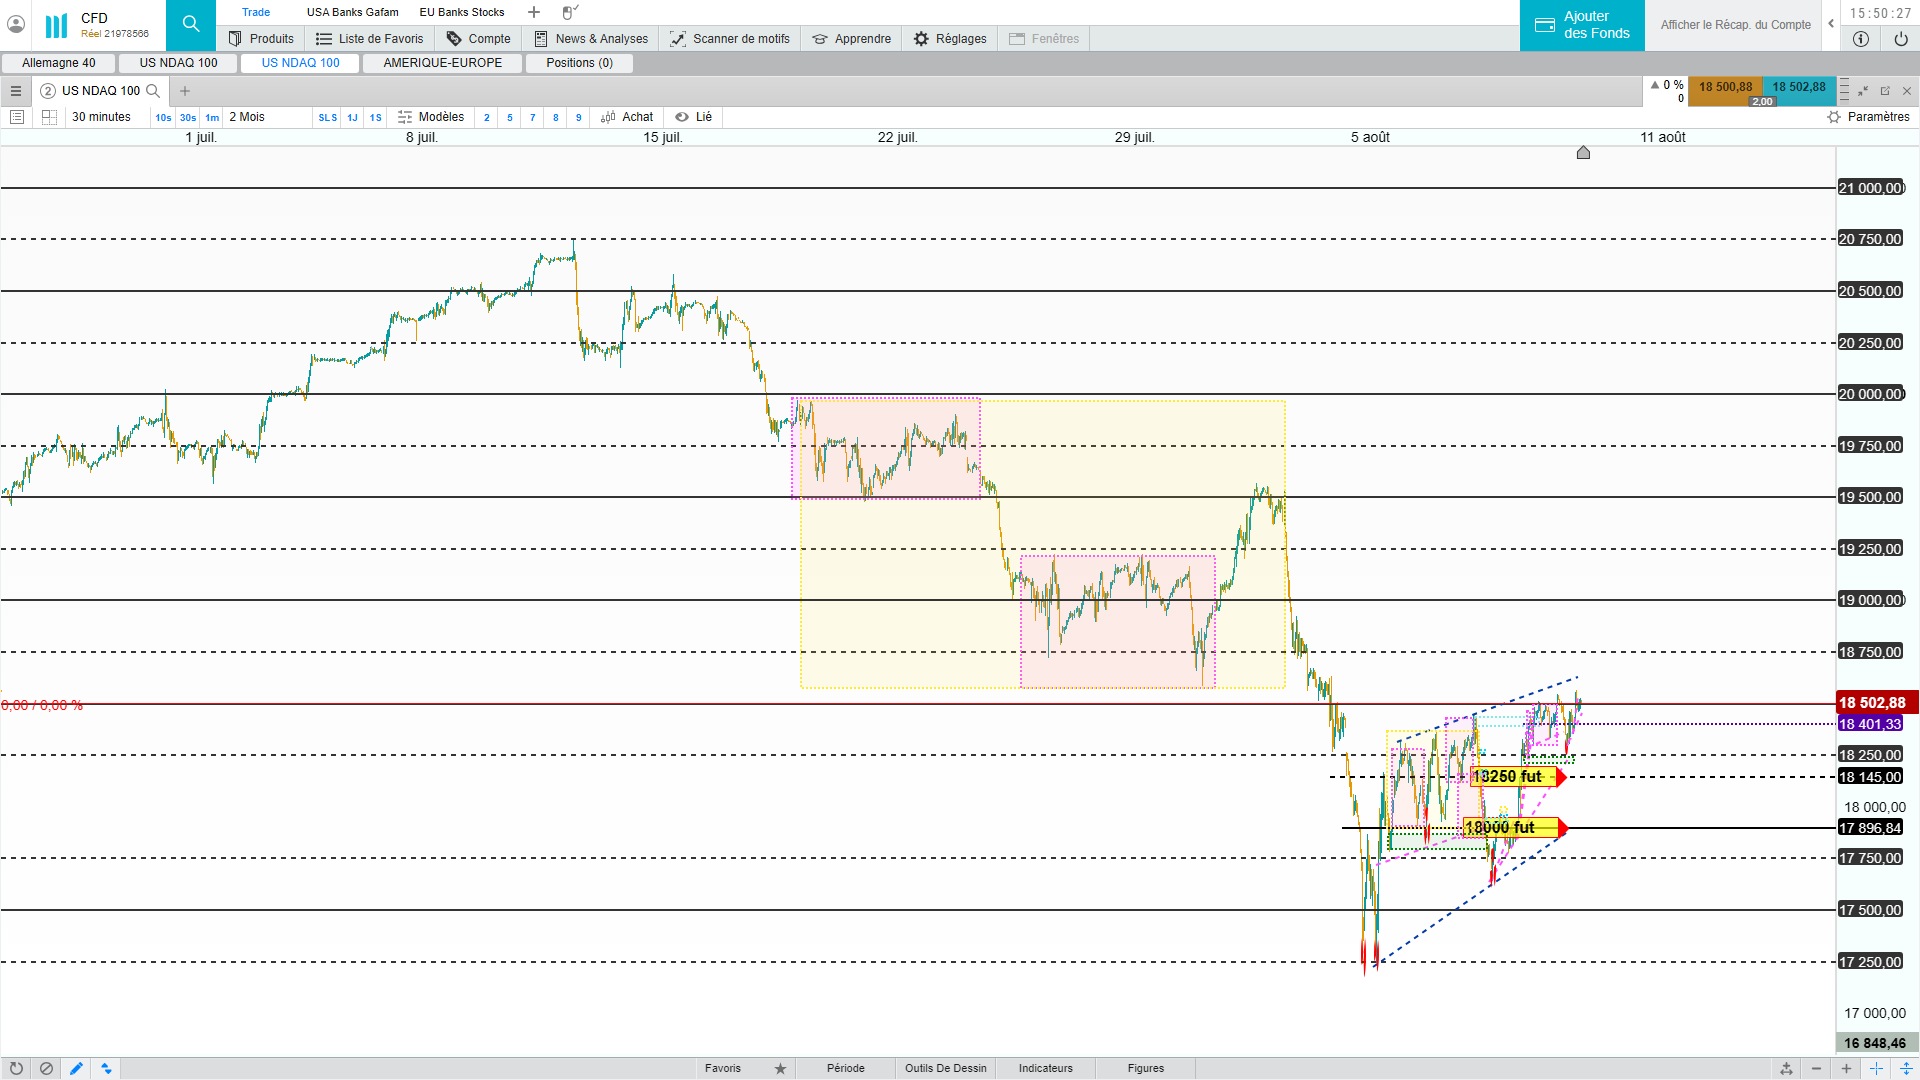
Task: Open Scanner de motifs tool
Action: 730,39
